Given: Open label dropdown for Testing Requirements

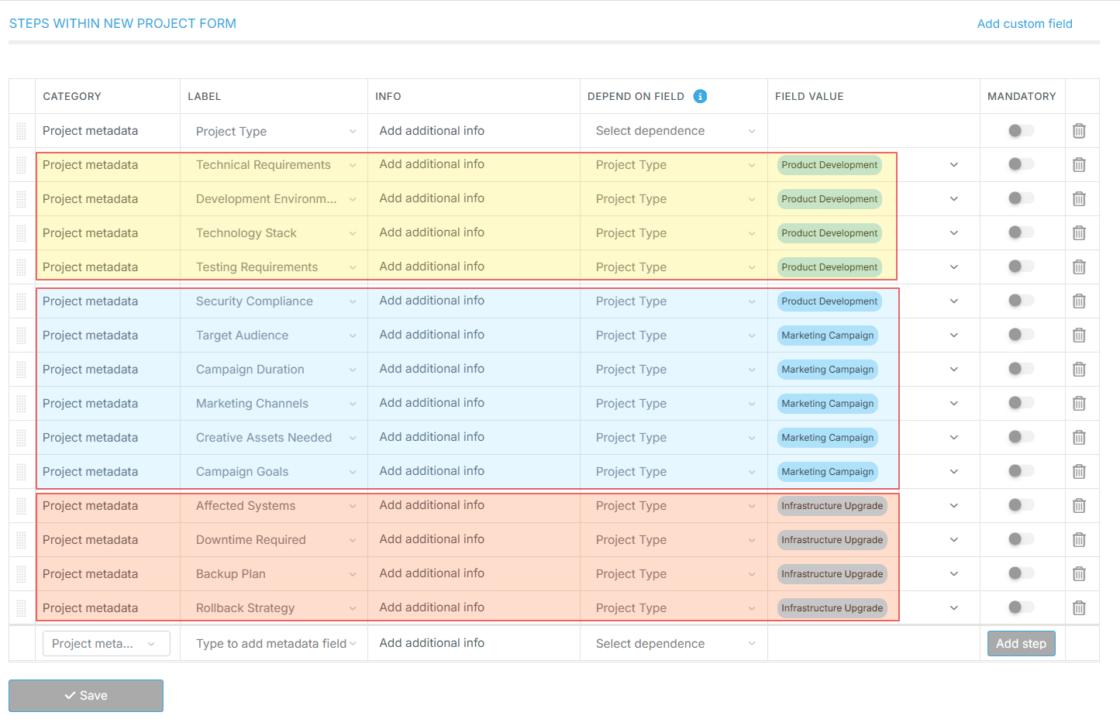Looking at the screenshot, I should click(x=352, y=267).
